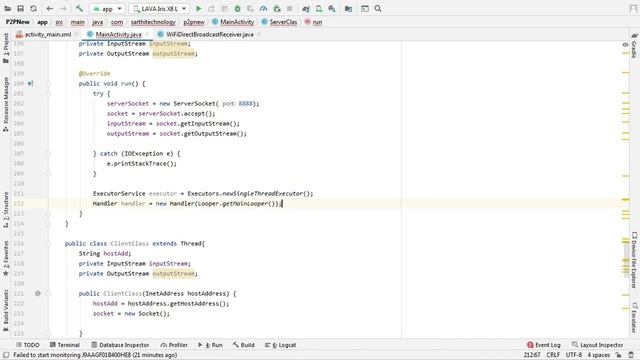Click the Project Structure toolbar icon
Image resolution: width=640 pixels, height=360 pixels.
pos(348,9)
